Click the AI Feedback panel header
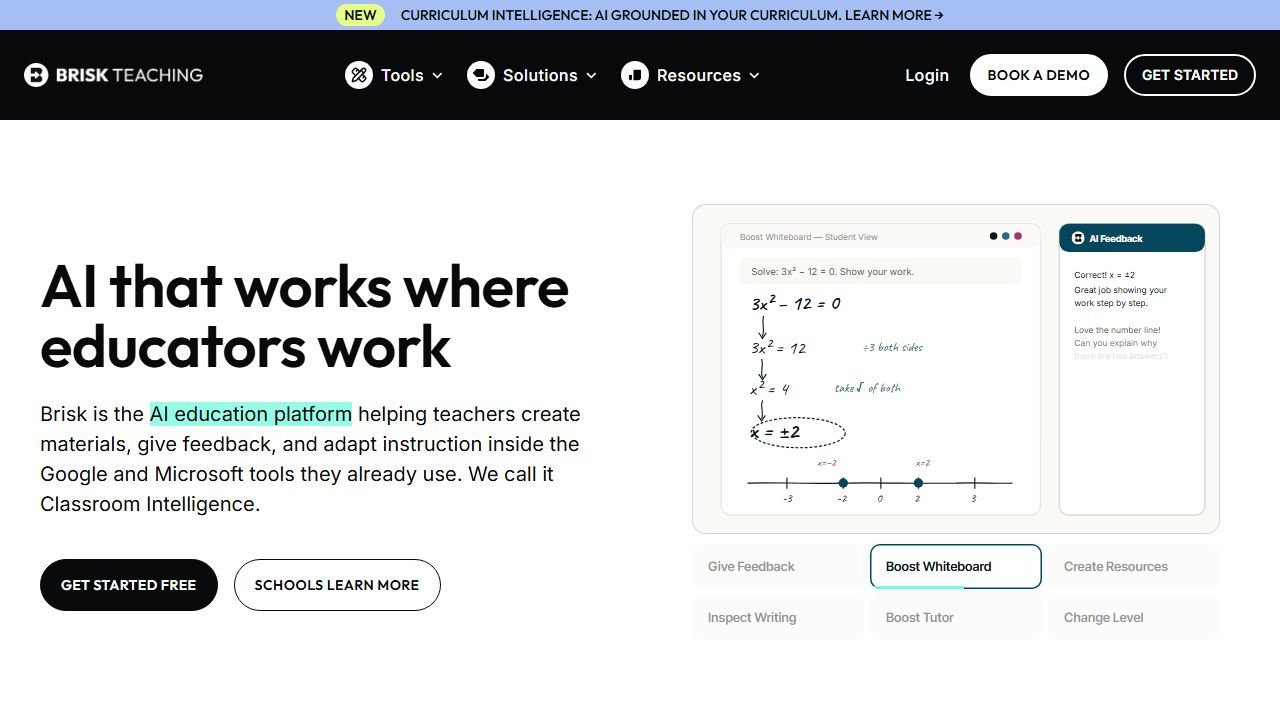The width and height of the screenshot is (1280, 720). click(x=1132, y=238)
